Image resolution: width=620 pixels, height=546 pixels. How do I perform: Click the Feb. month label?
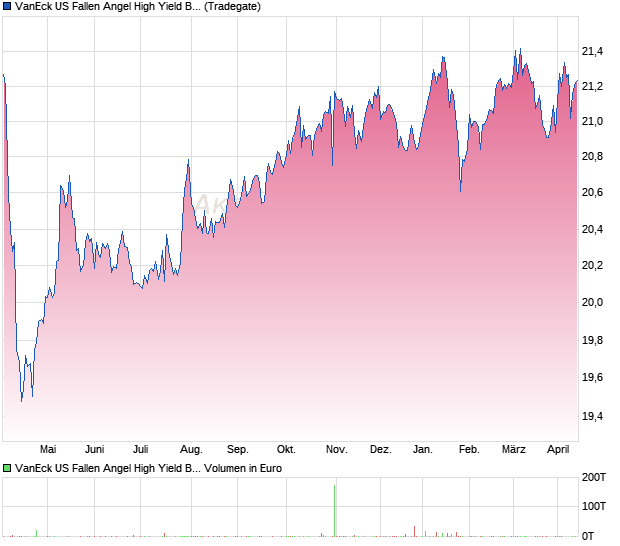coord(469,449)
